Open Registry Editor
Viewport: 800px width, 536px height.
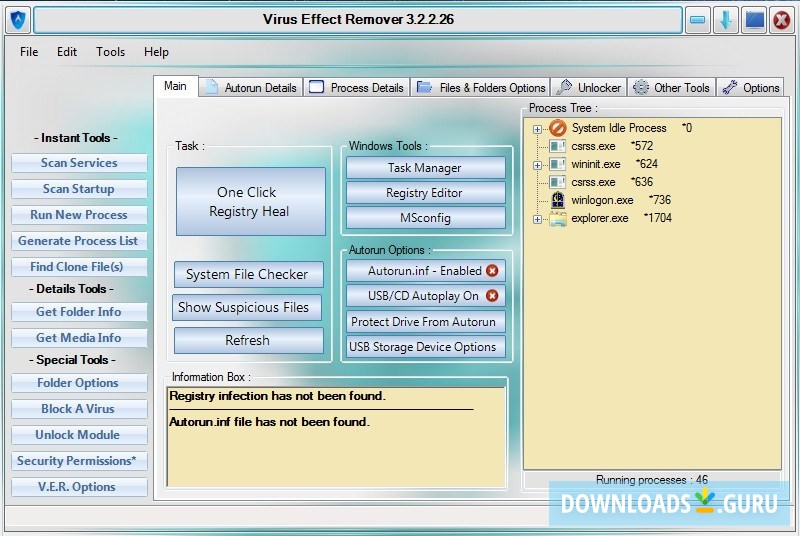(x=426, y=193)
